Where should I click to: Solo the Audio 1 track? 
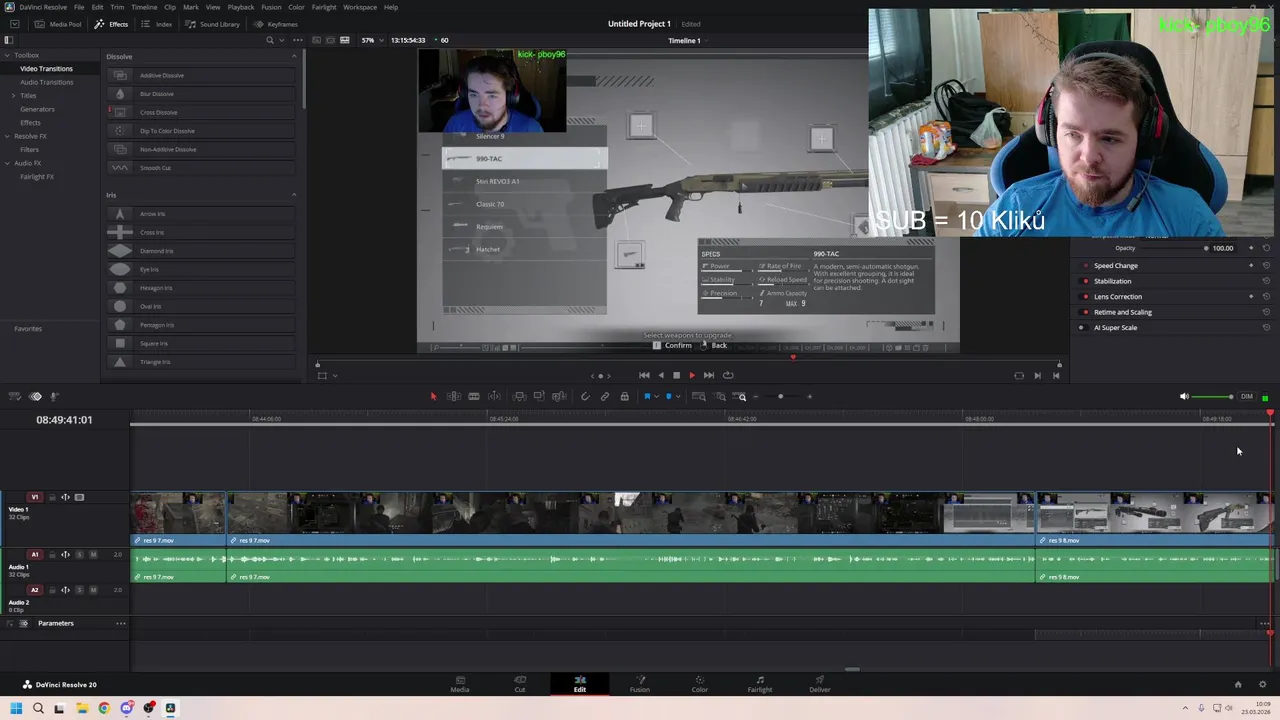pos(80,554)
